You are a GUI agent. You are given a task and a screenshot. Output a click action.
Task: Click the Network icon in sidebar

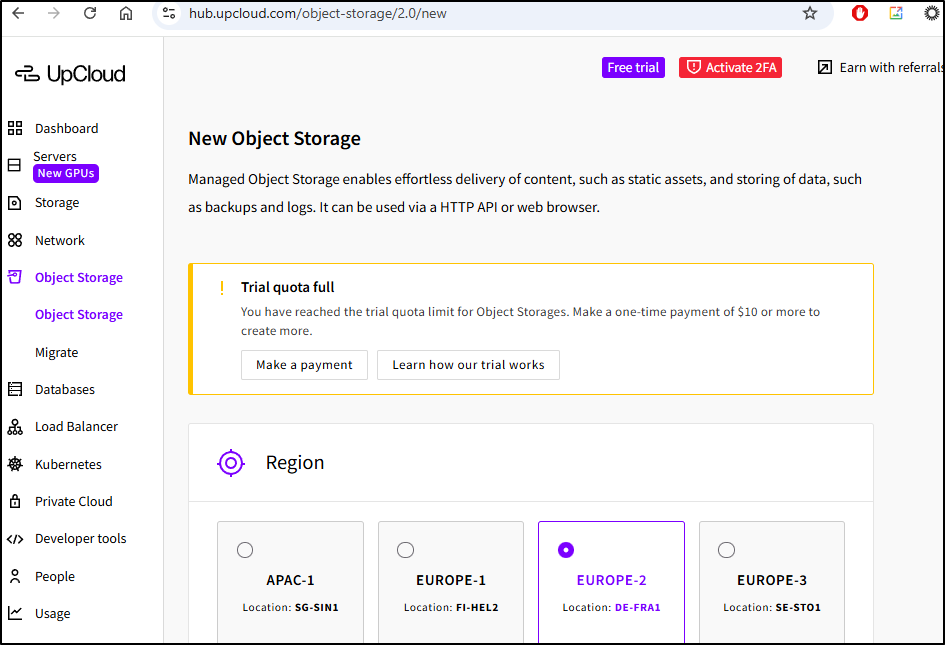[x=15, y=240]
